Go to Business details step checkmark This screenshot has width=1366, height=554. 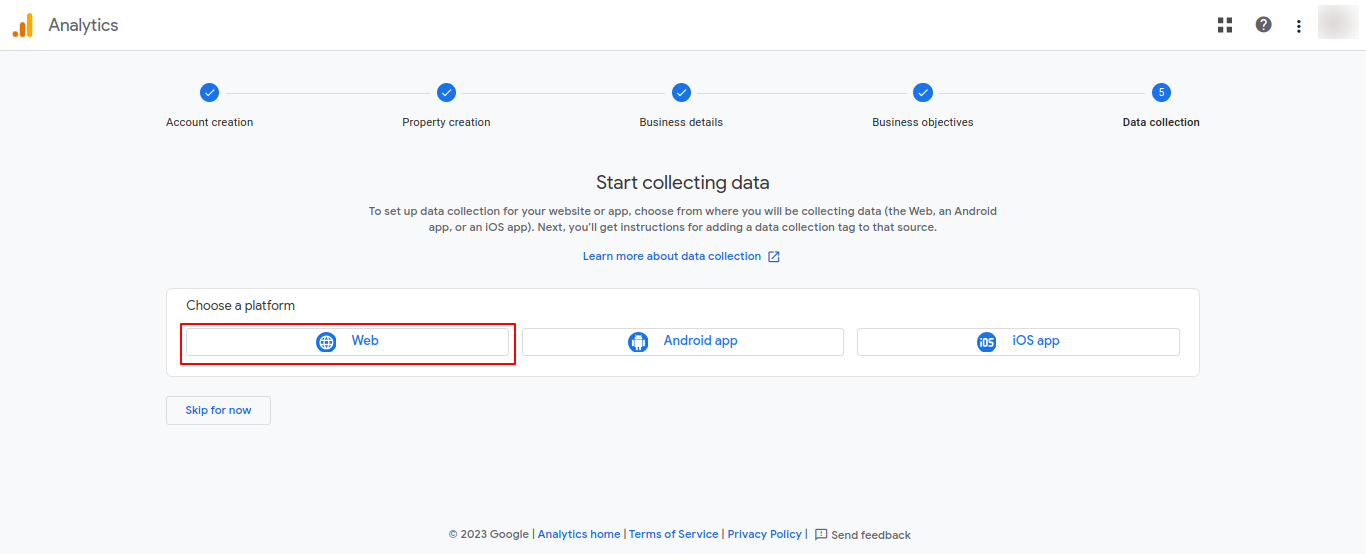[681, 92]
